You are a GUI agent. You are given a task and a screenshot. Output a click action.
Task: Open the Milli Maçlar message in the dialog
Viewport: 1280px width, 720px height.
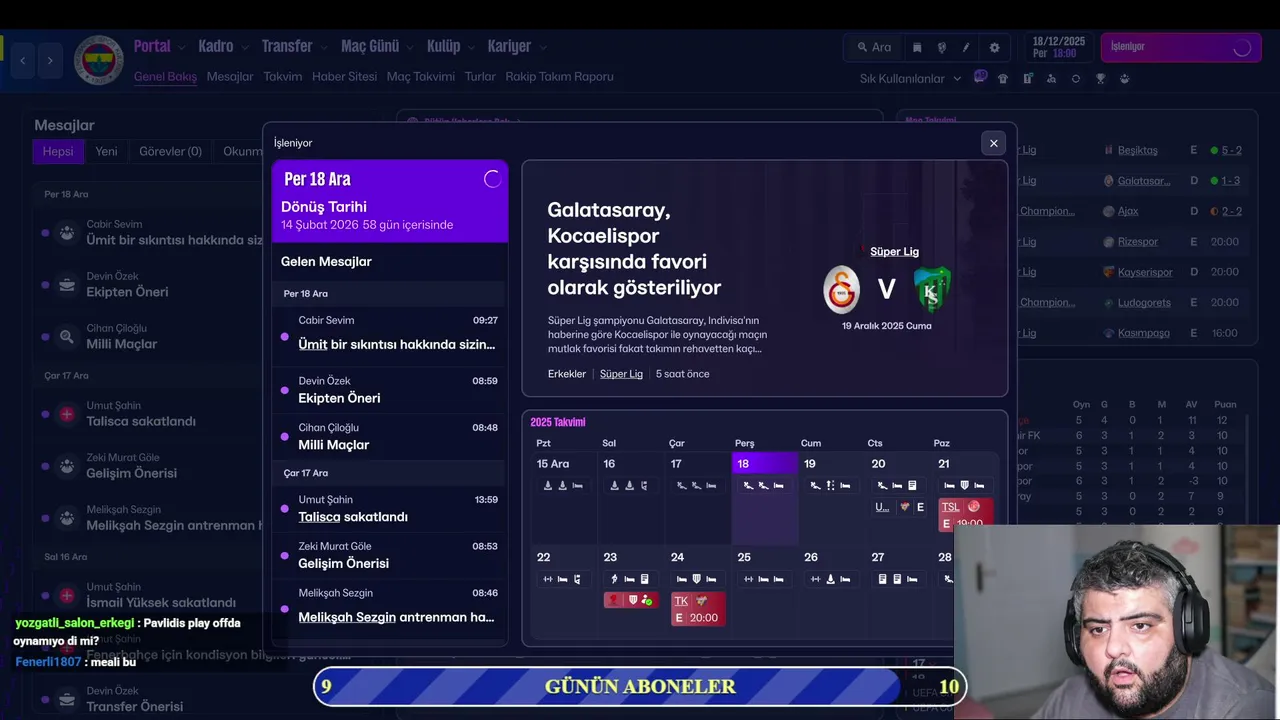(x=390, y=437)
